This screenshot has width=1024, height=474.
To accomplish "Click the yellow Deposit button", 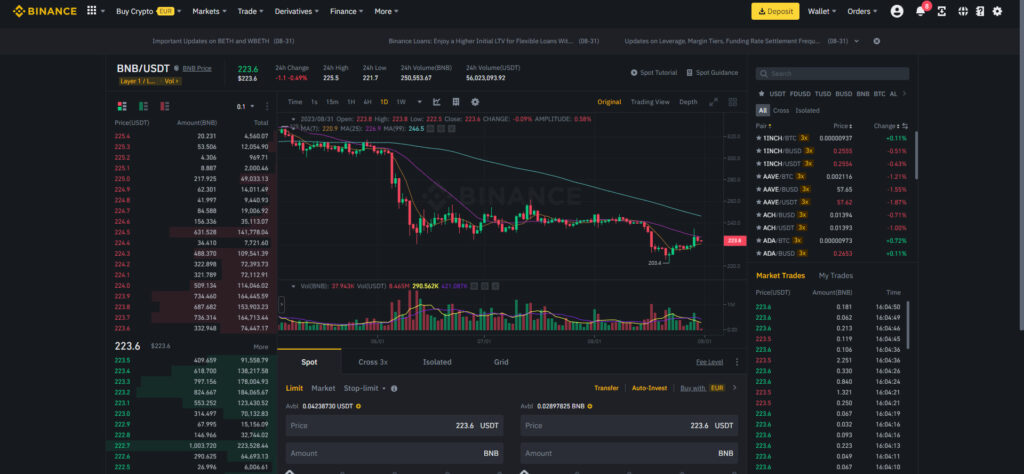I will click(x=775, y=11).
